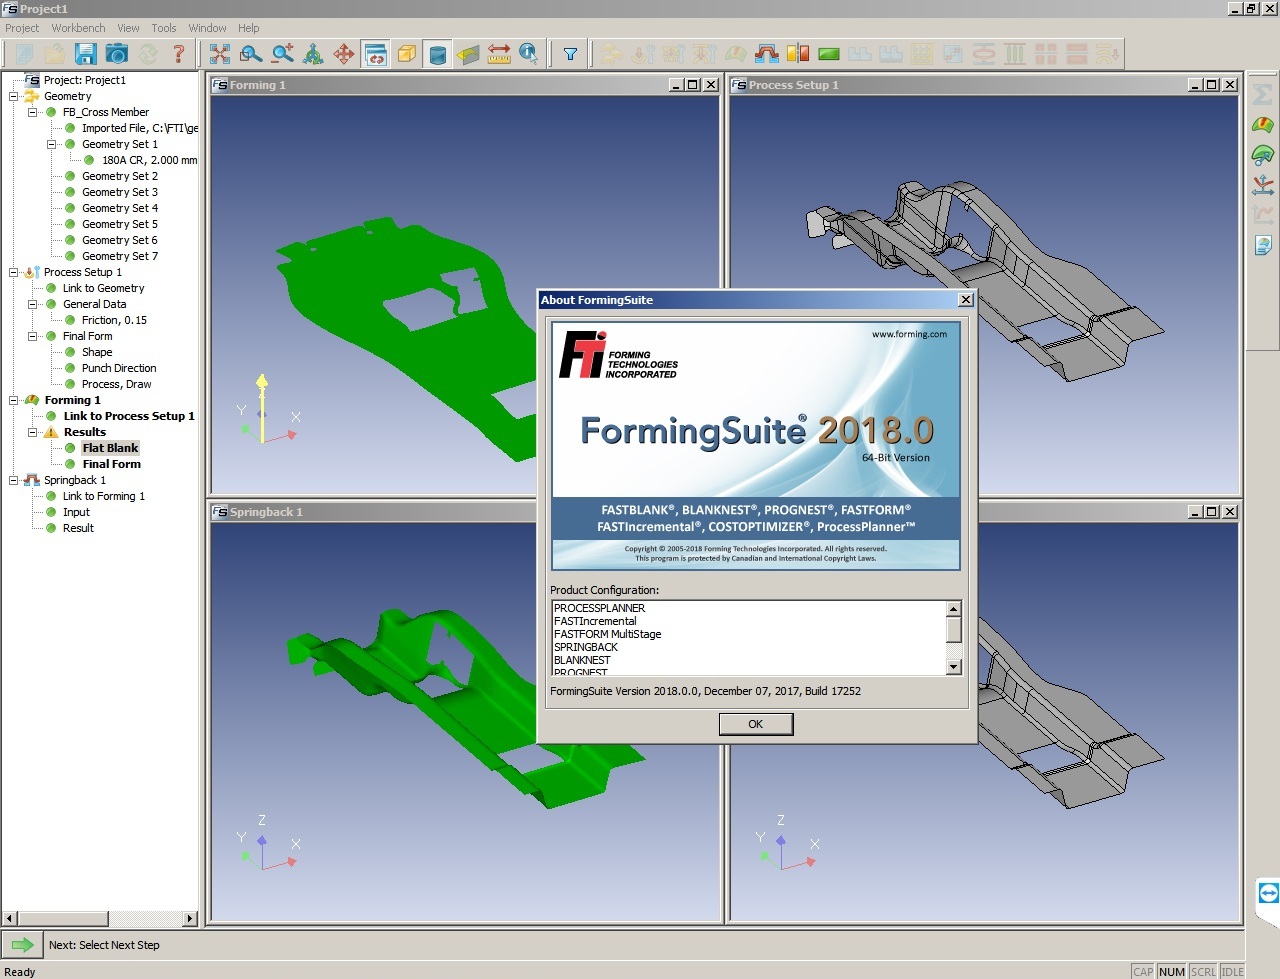The width and height of the screenshot is (1280, 979).
Task: Select the Zoom Window magnifier tool
Action: [x=251, y=54]
